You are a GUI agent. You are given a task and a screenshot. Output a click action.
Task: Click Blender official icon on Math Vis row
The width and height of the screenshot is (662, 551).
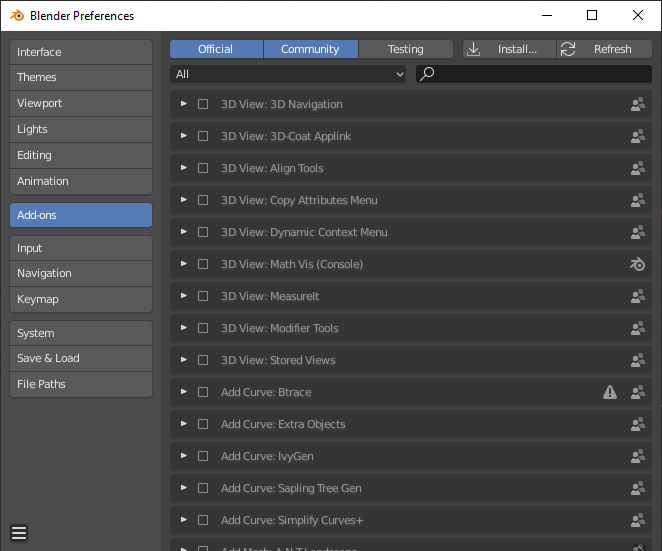[638, 264]
